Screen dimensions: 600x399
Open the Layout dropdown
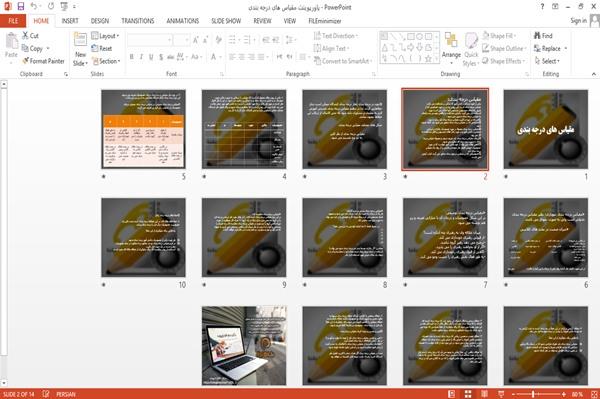click(105, 36)
